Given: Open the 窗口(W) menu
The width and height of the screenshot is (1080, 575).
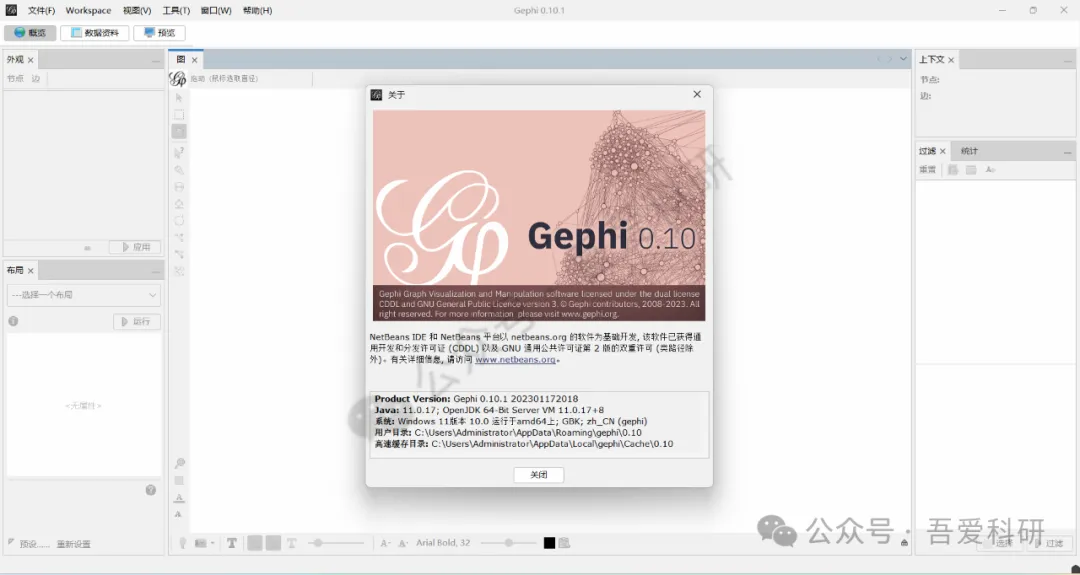Looking at the screenshot, I should pyautogui.click(x=216, y=10).
